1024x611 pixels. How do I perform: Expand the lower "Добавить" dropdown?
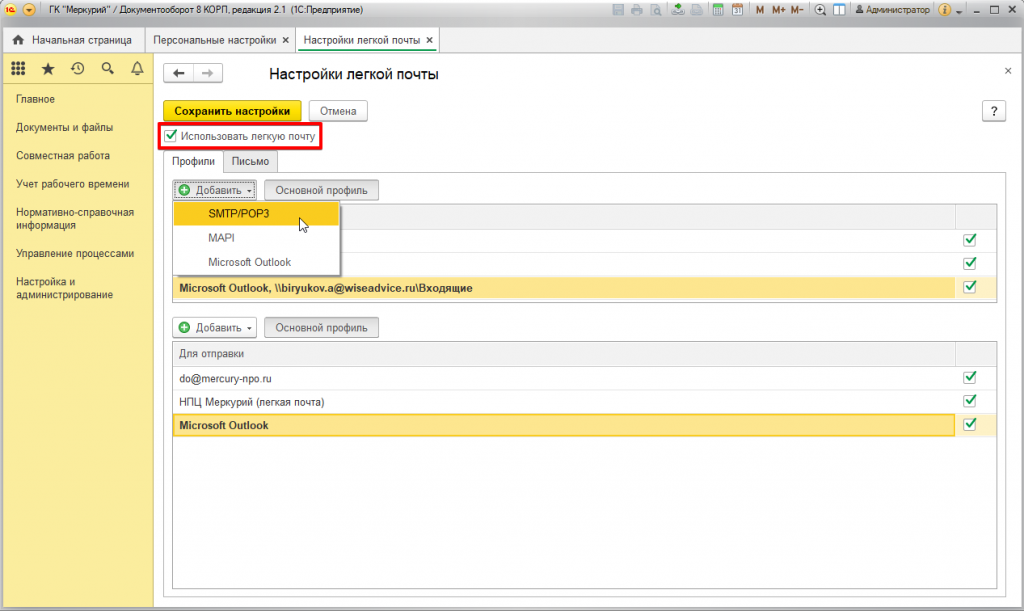click(x=215, y=328)
